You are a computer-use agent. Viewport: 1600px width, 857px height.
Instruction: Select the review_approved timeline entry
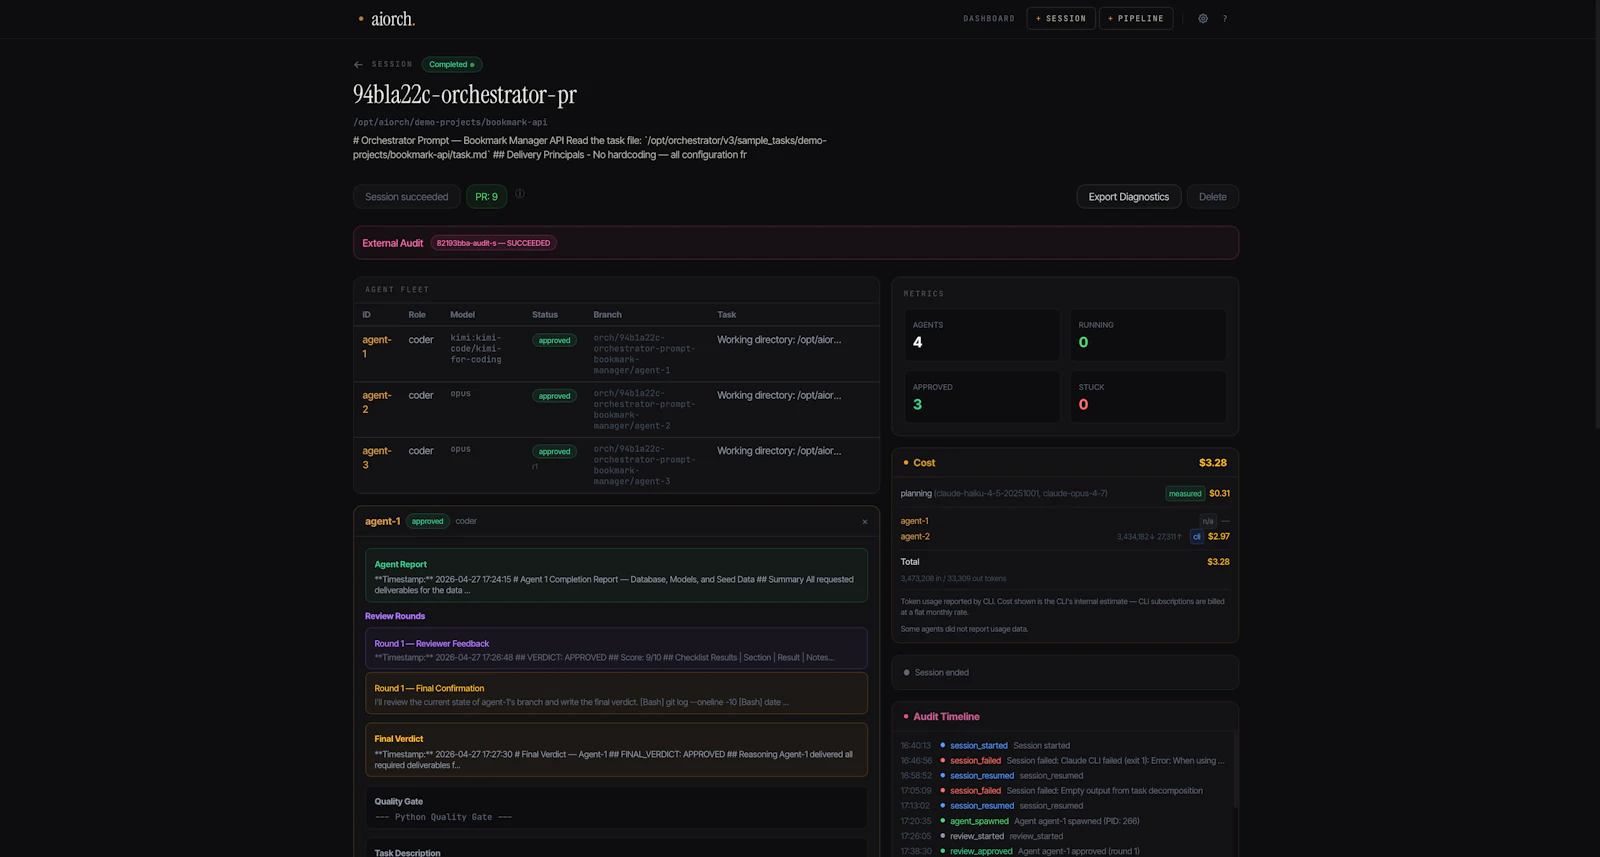coord(1065,851)
